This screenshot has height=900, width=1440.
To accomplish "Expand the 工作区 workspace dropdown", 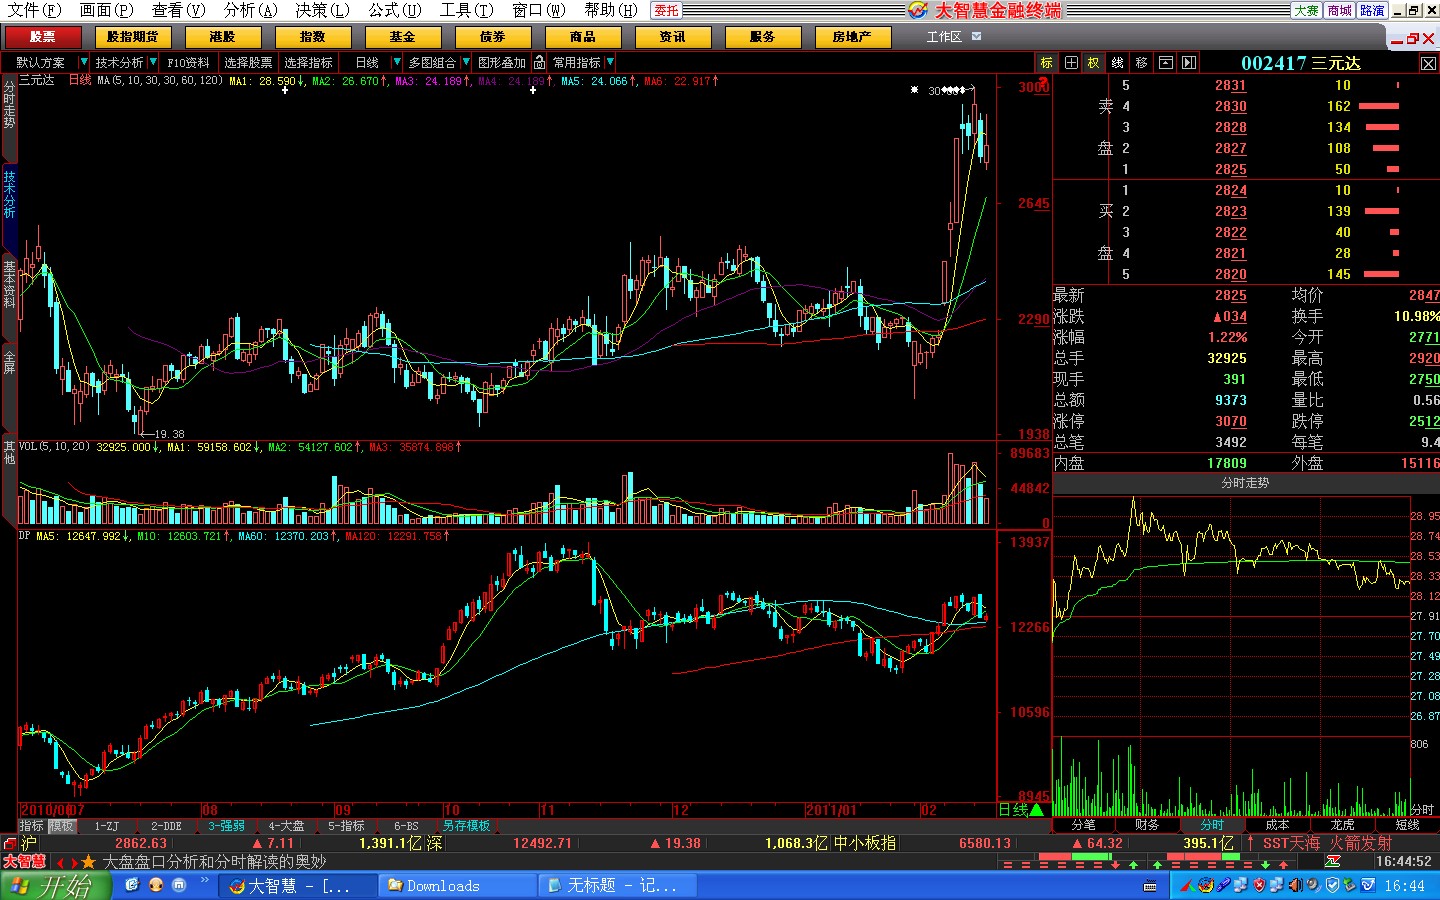I will pos(977,37).
